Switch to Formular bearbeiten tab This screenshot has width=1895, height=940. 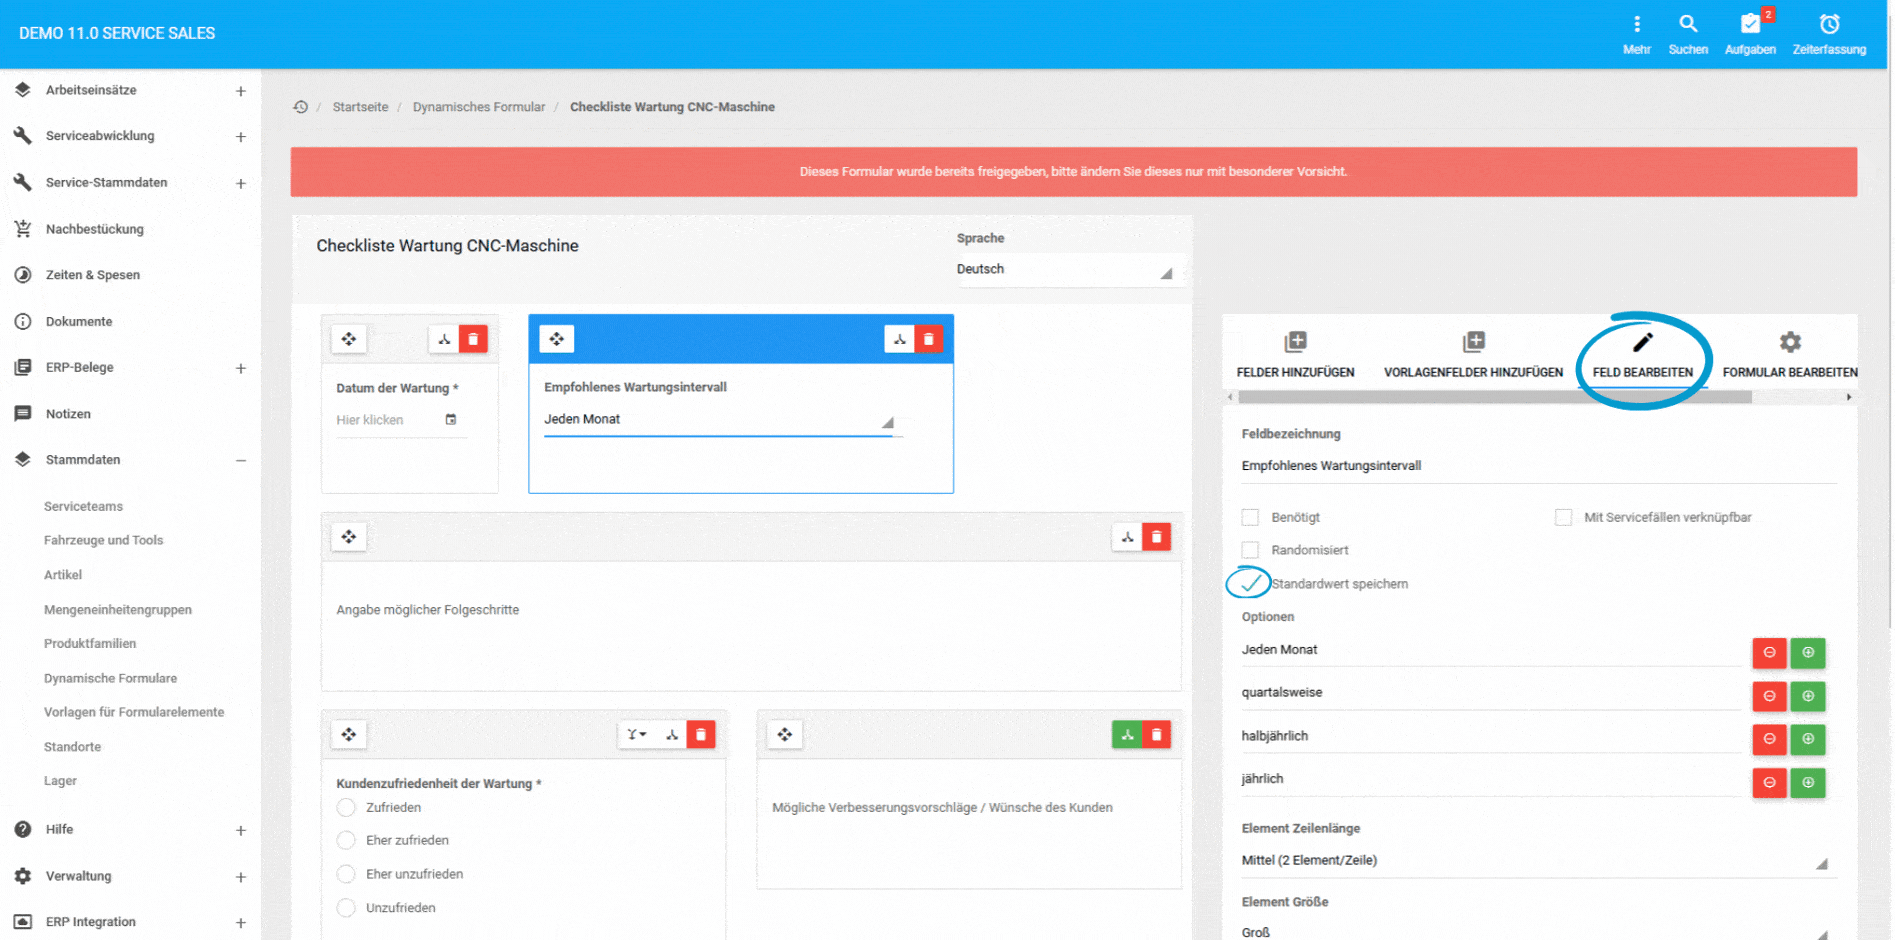click(x=1789, y=355)
